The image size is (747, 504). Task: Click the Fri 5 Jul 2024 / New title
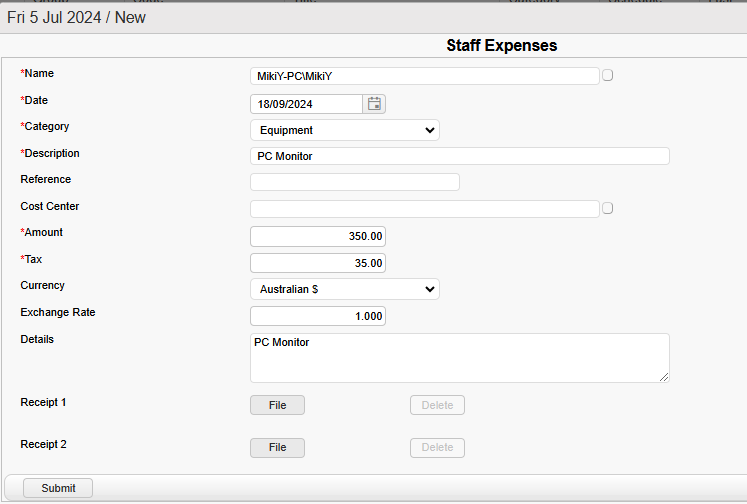click(x=76, y=18)
